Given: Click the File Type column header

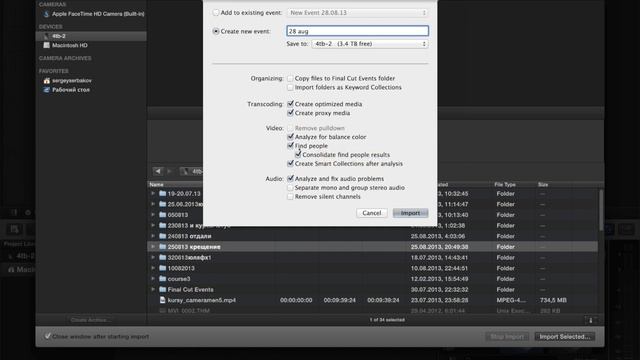Looking at the screenshot, I should (x=505, y=184).
